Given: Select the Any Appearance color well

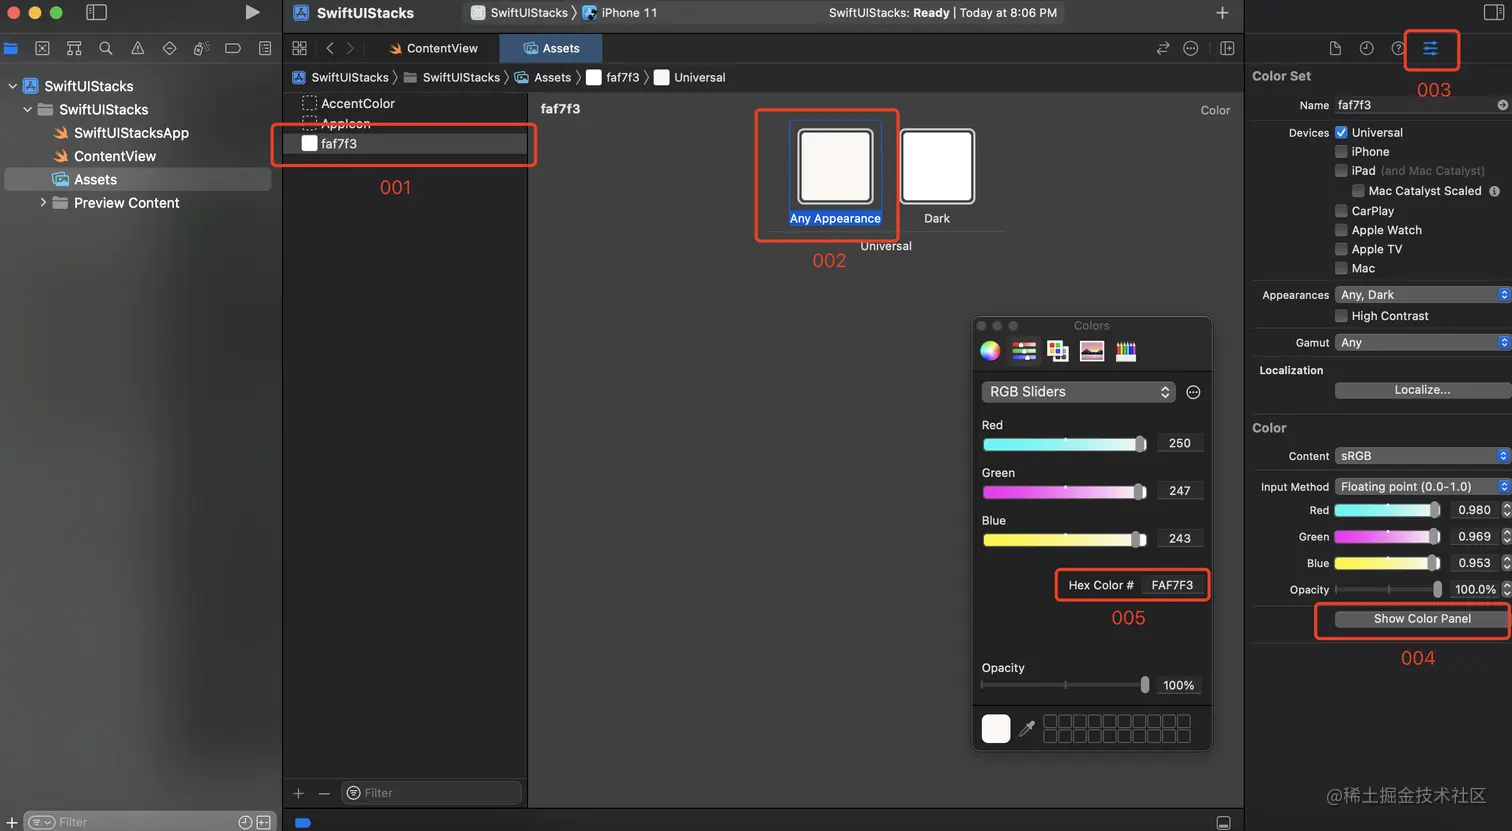Looking at the screenshot, I should [x=835, y=166].
